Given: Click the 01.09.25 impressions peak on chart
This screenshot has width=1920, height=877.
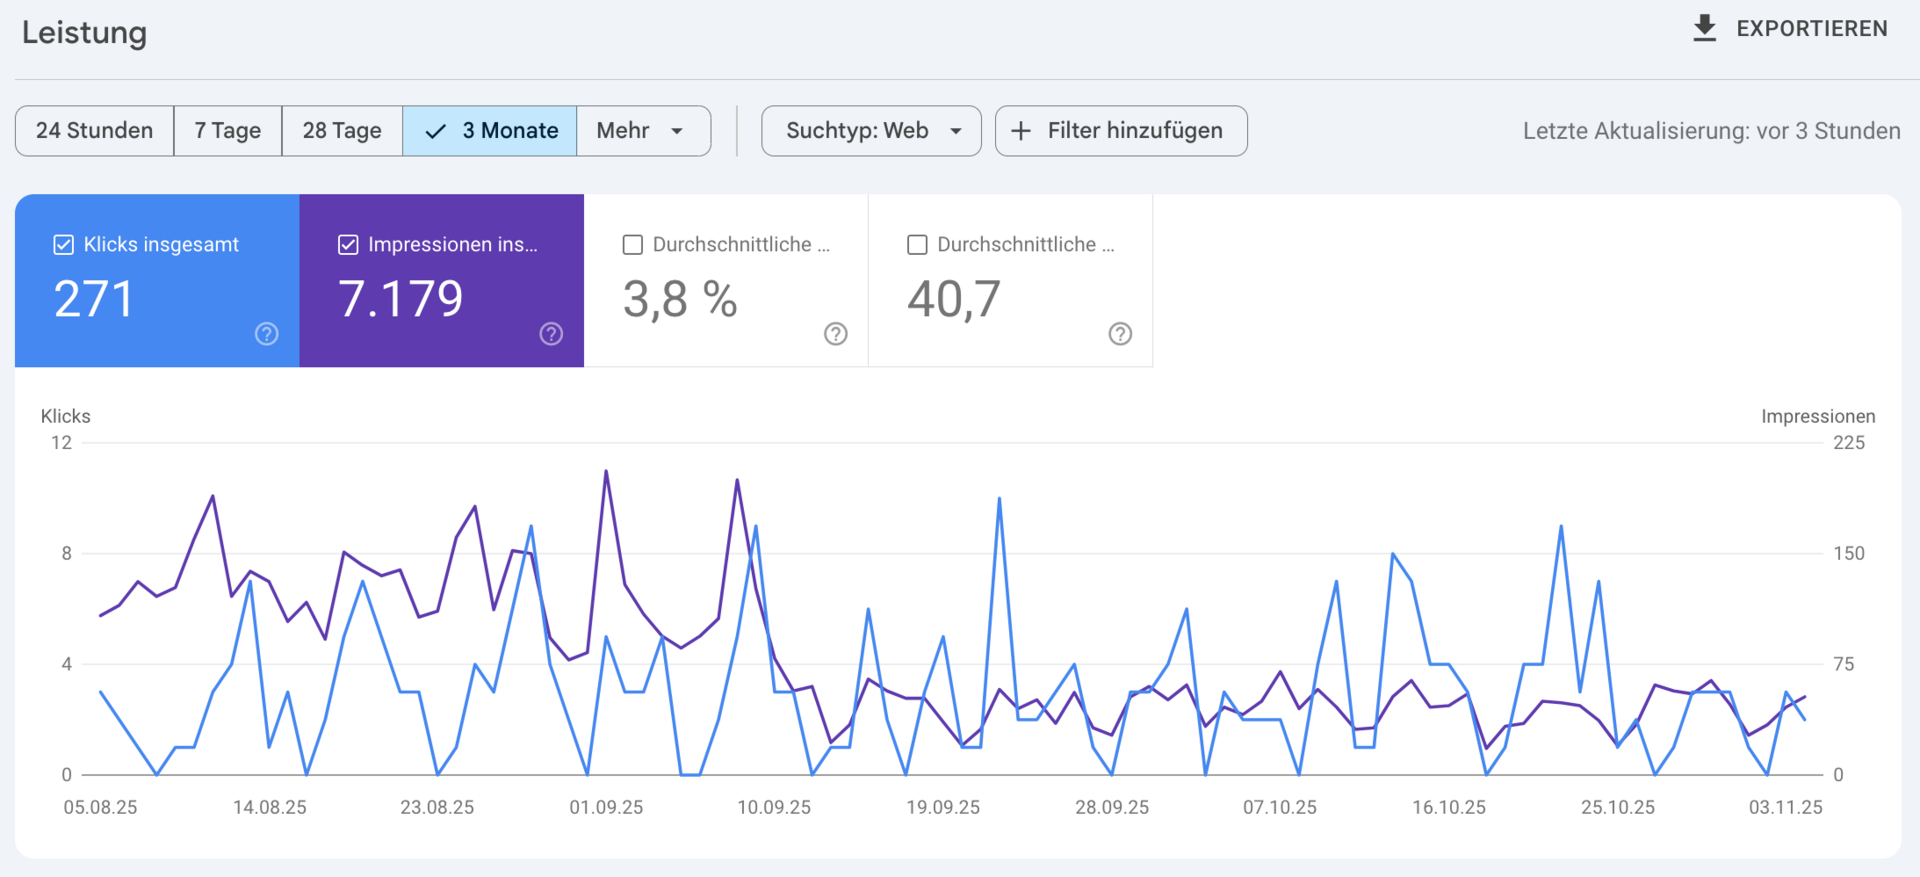Looking at the screenshot, I should [x=606, y=471].
